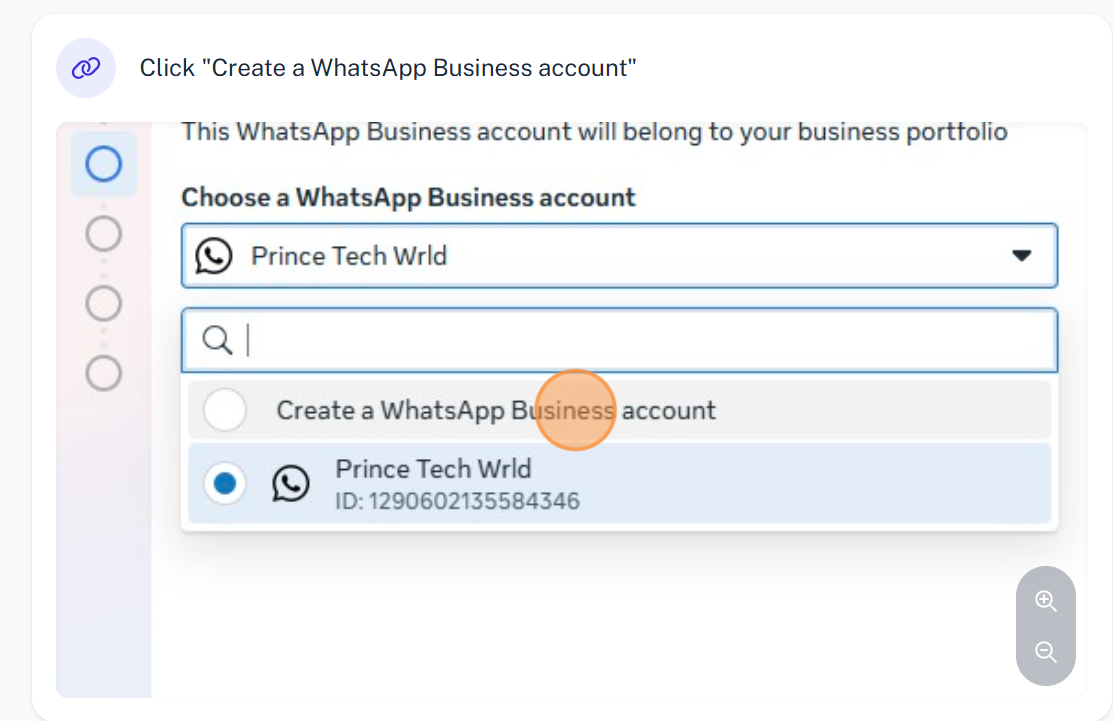Click the account ID 1290602135584346 text
Image resolution: width=1113 pixels, height=721 pixels.
pyautogui.click(x=457, y=501)
